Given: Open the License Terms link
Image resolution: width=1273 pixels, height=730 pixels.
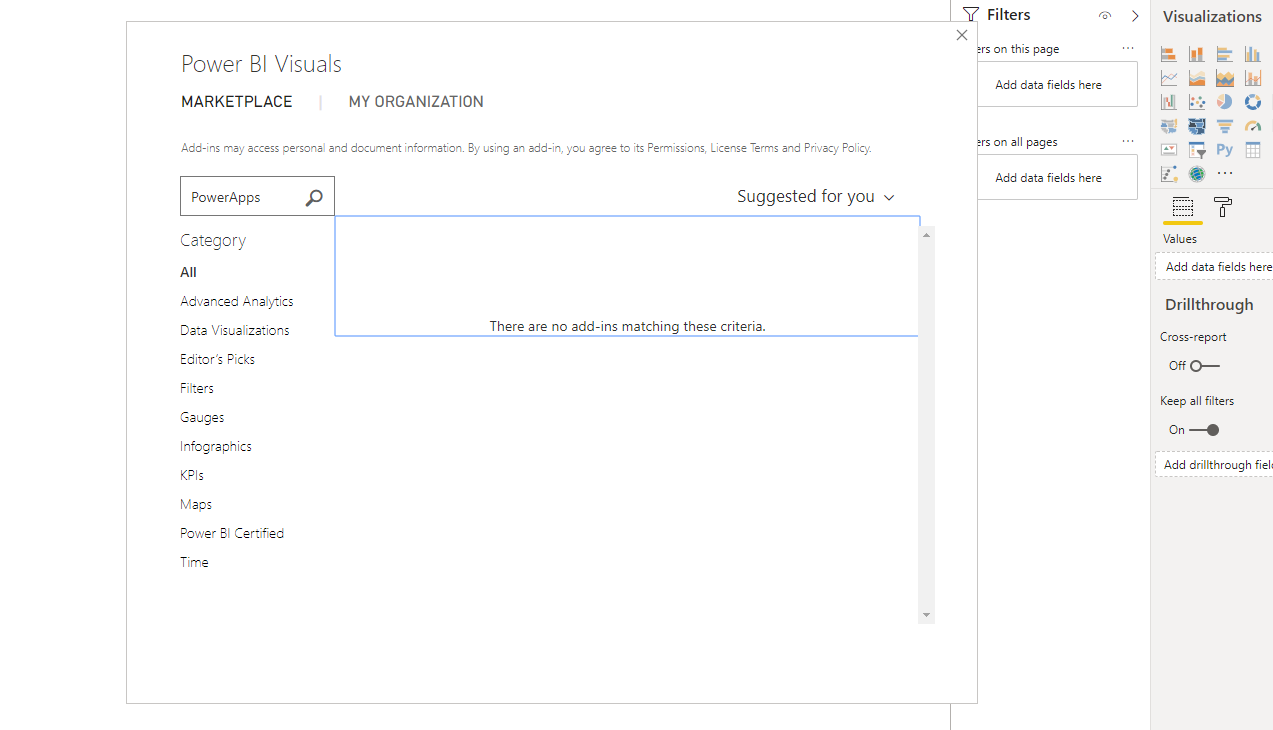Looking at the screenshot, I should point(744,148).
